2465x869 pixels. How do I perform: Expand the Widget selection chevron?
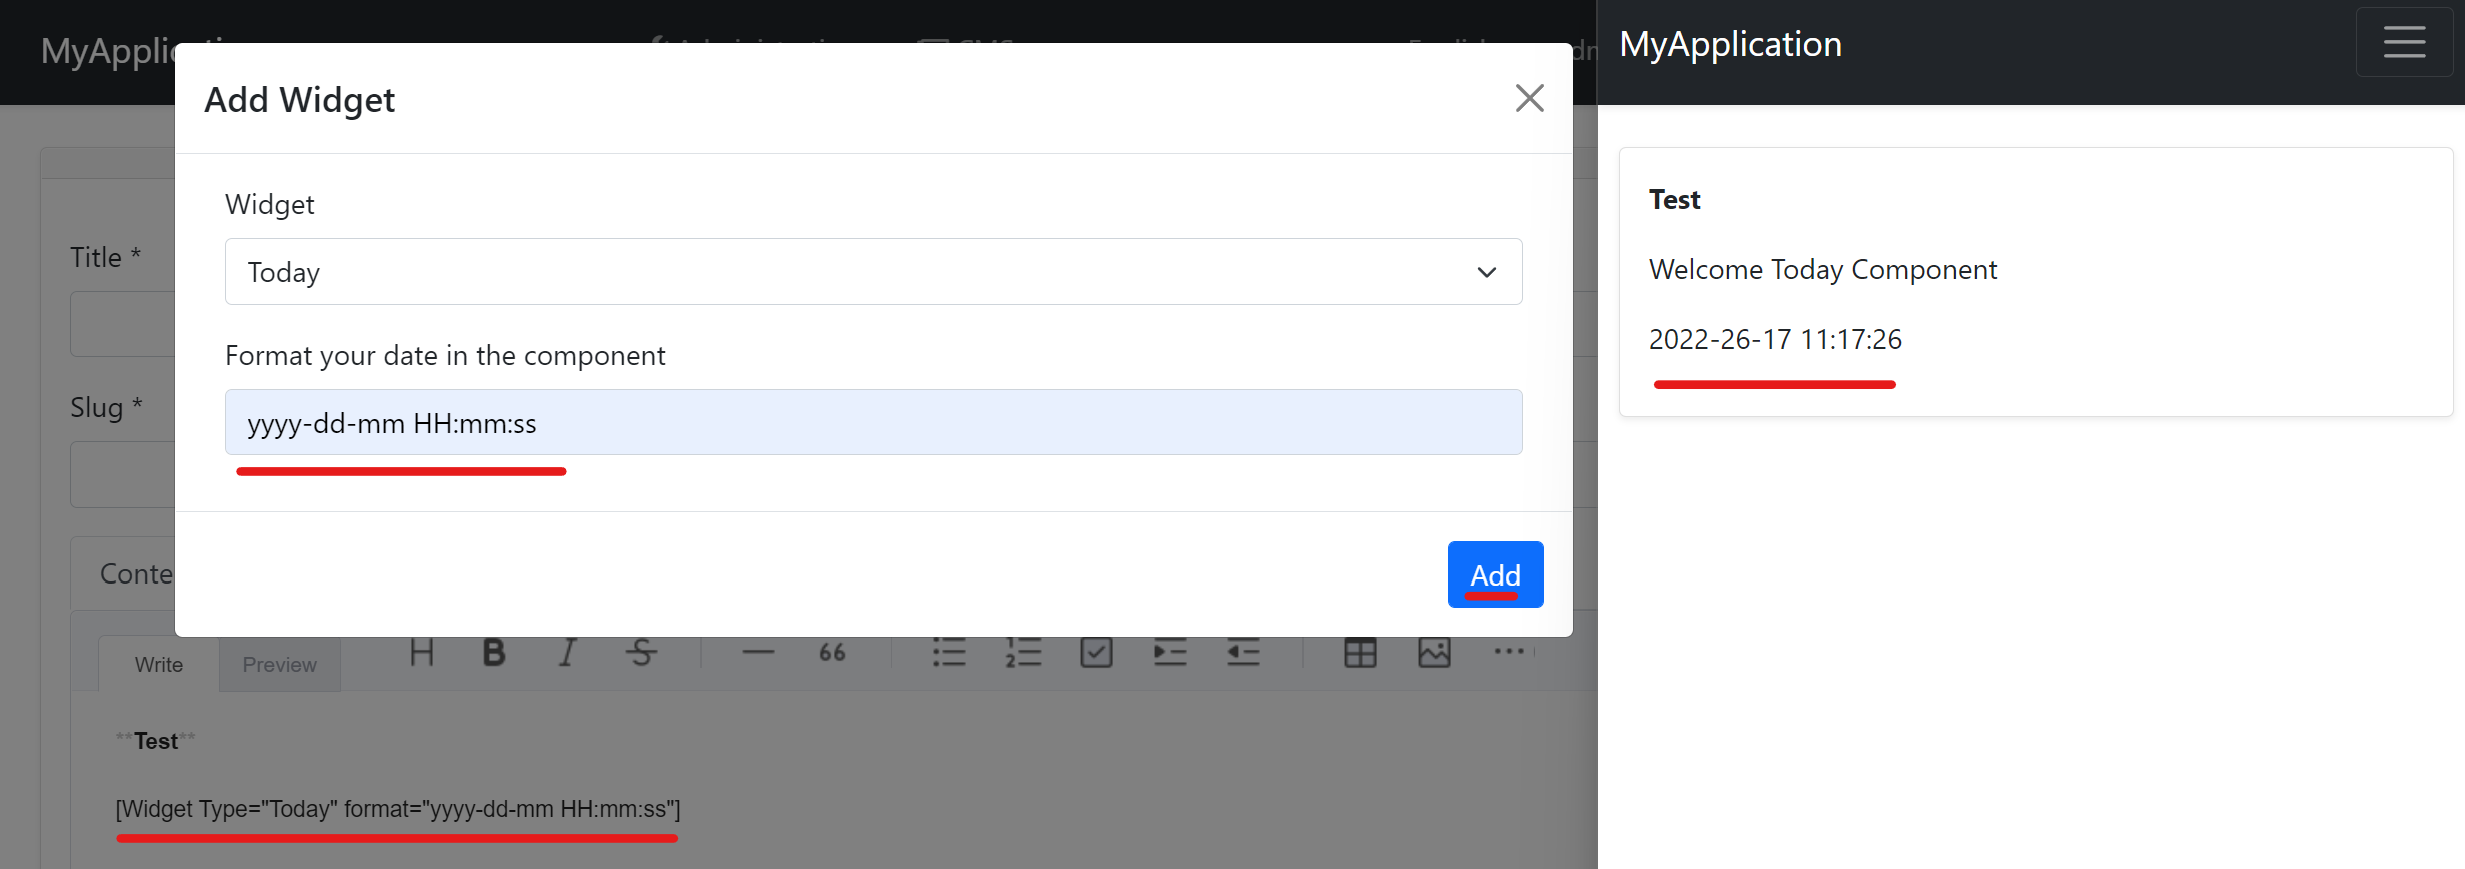click(1486, 272)
